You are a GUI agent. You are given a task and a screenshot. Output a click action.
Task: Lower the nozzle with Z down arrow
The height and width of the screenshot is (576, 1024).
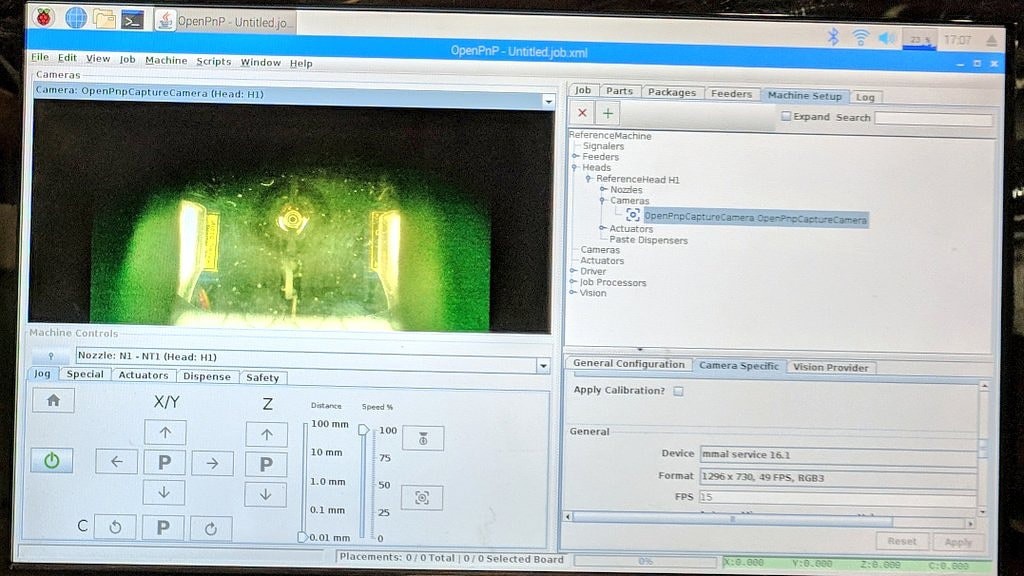(x=265, y=495)
